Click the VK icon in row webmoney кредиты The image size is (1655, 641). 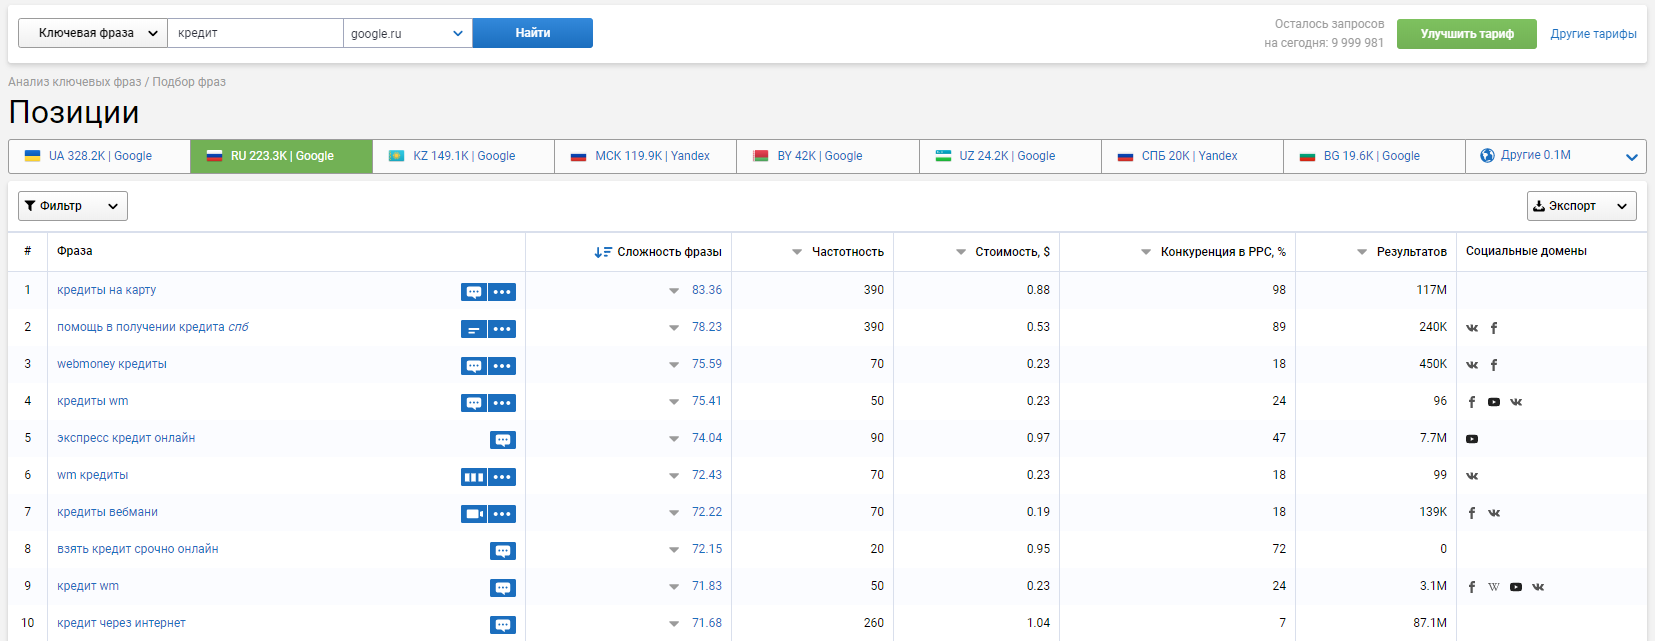pos(1472,365)
